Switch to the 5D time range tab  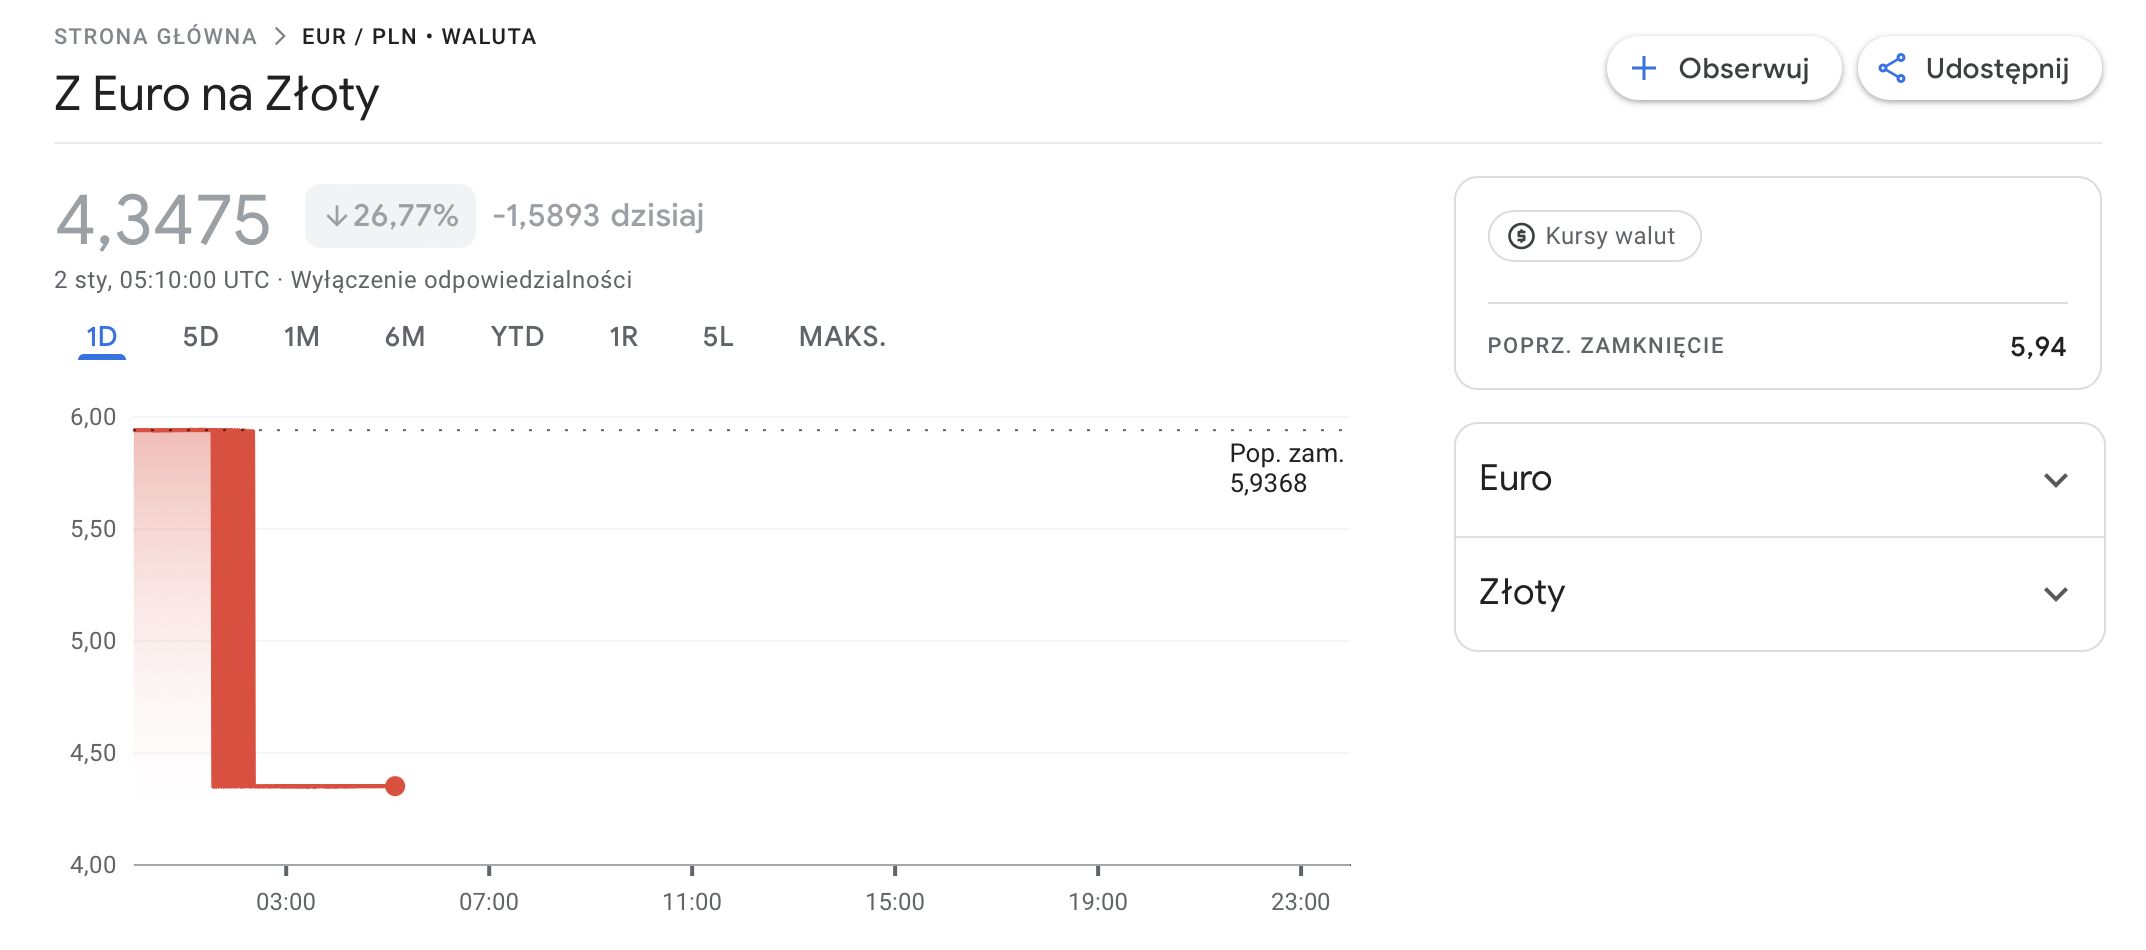(200, 337)
